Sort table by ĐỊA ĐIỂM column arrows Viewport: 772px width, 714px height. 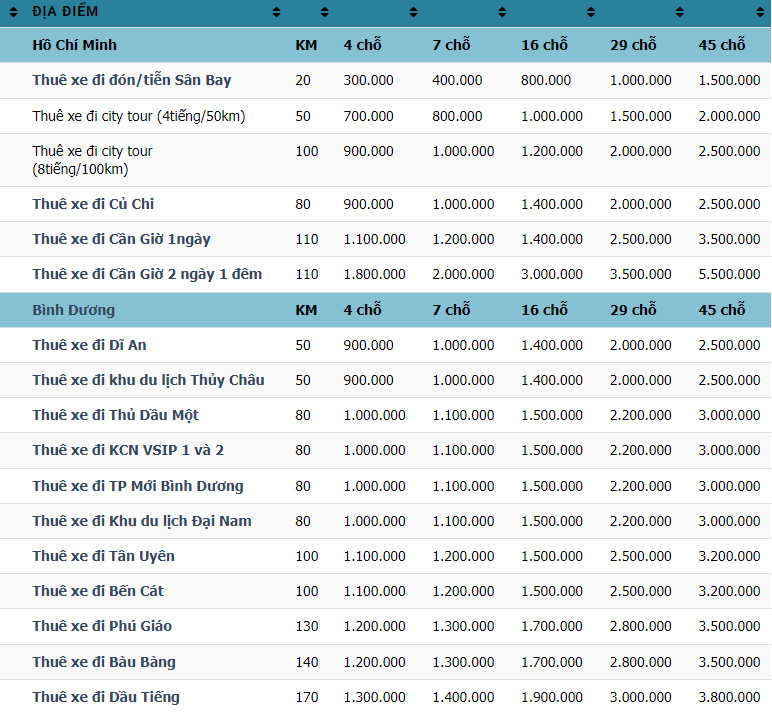pyautogui.click(x=277, y=12)
